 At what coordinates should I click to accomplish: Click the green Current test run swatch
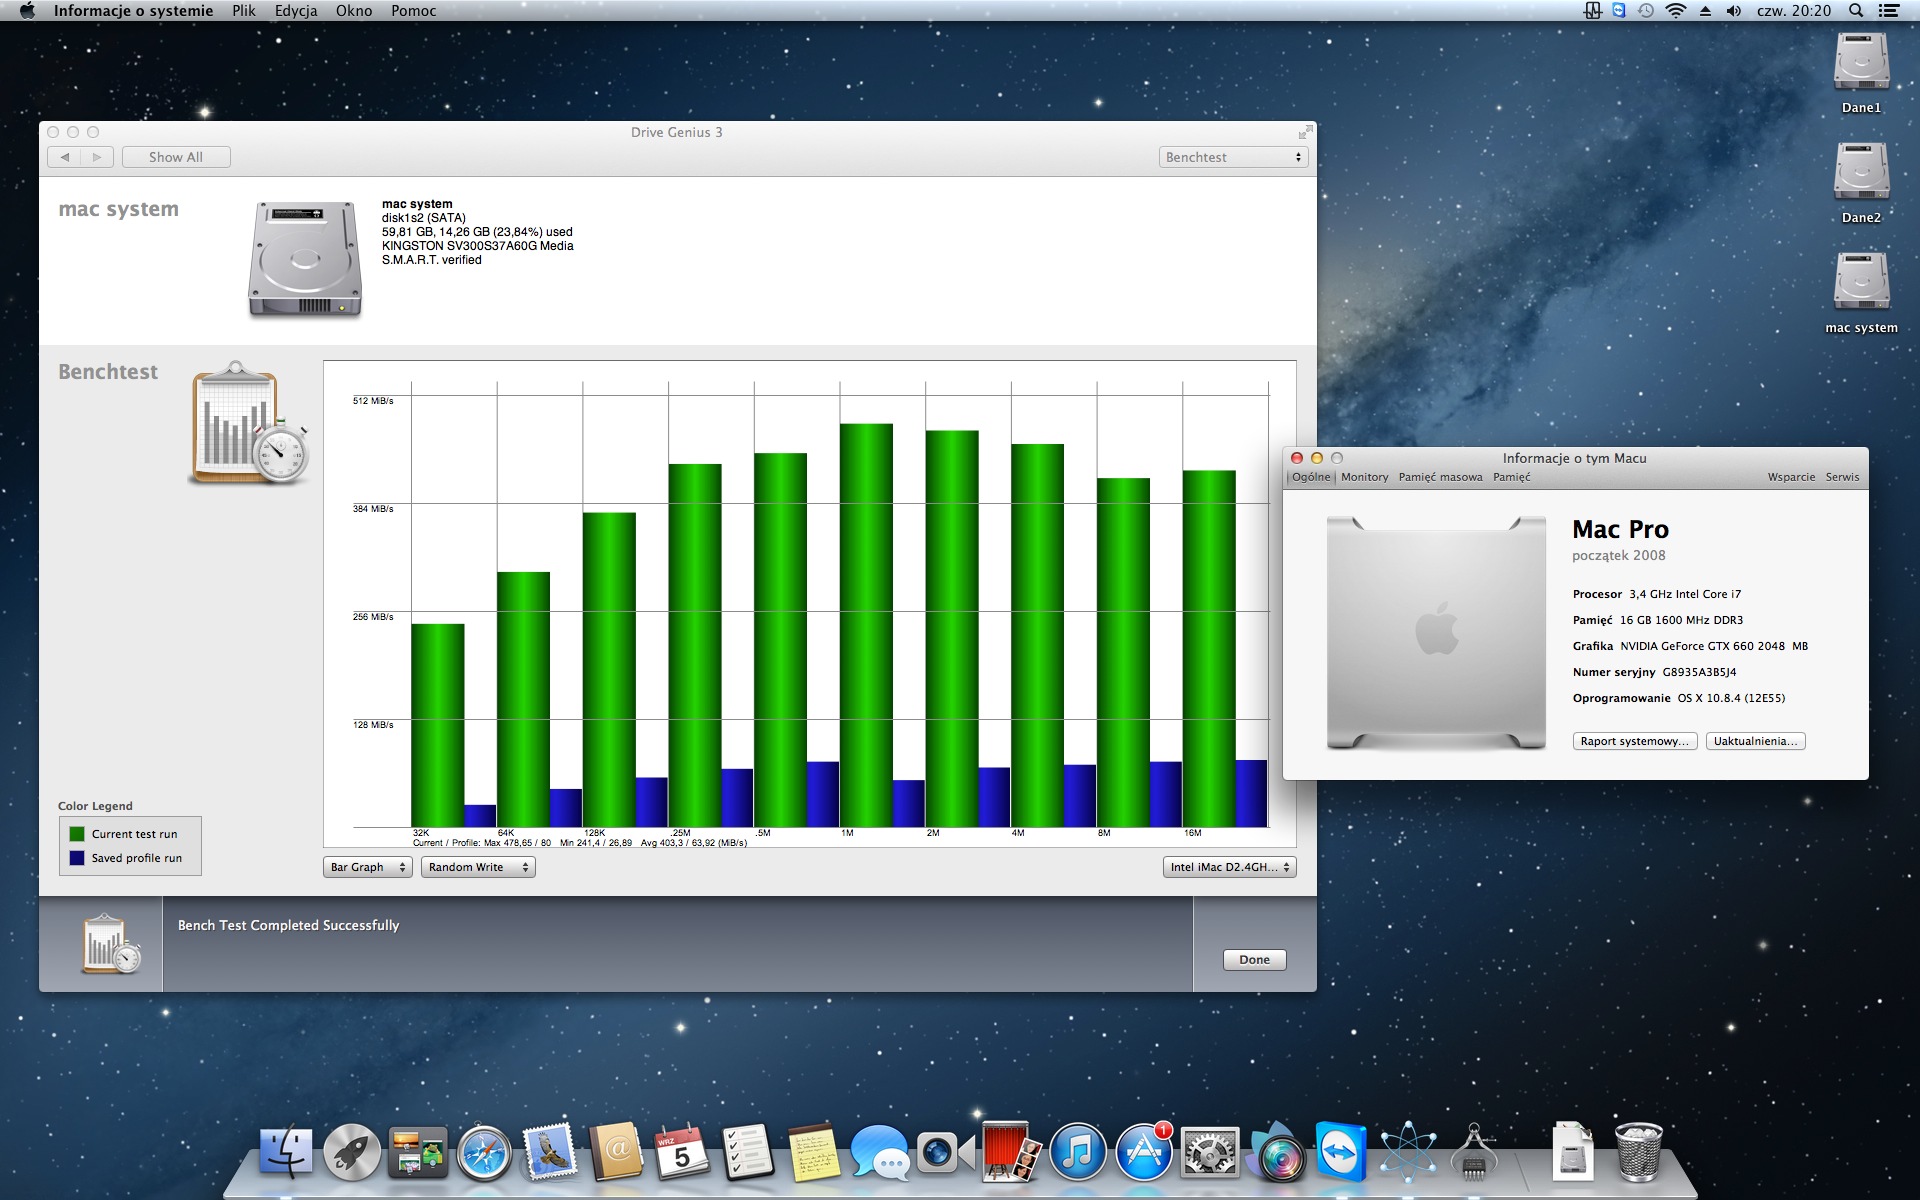tap(77, 834)
